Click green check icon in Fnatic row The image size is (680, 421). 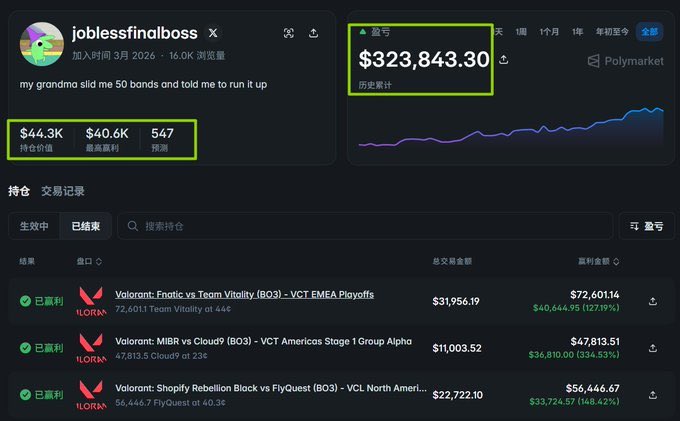[25, 301]
